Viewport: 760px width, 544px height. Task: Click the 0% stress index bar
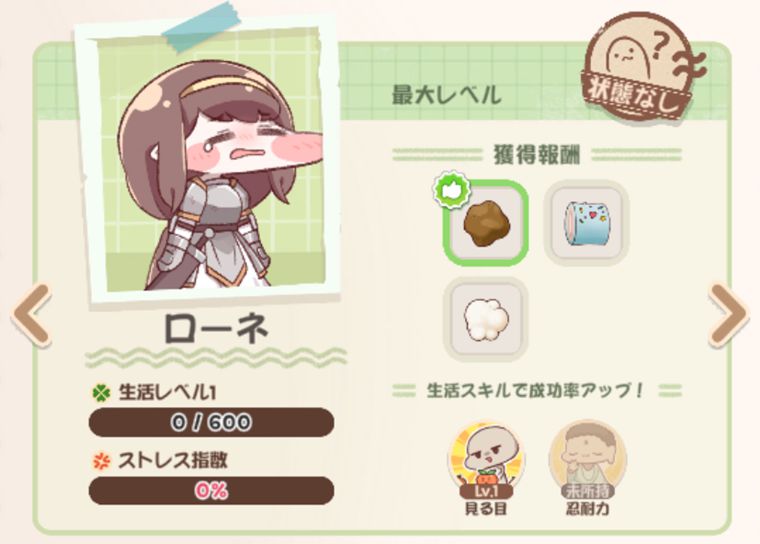tap(211, 491)
